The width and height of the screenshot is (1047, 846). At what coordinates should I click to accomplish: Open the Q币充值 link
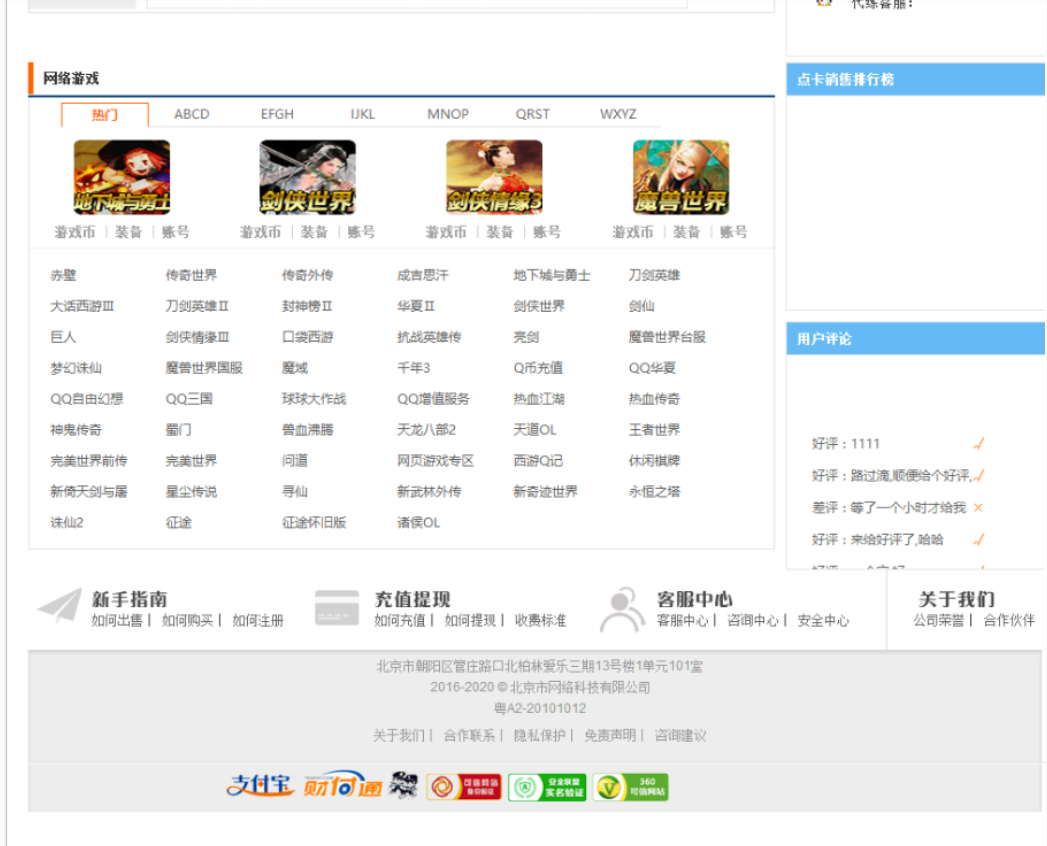pos(538,368)
